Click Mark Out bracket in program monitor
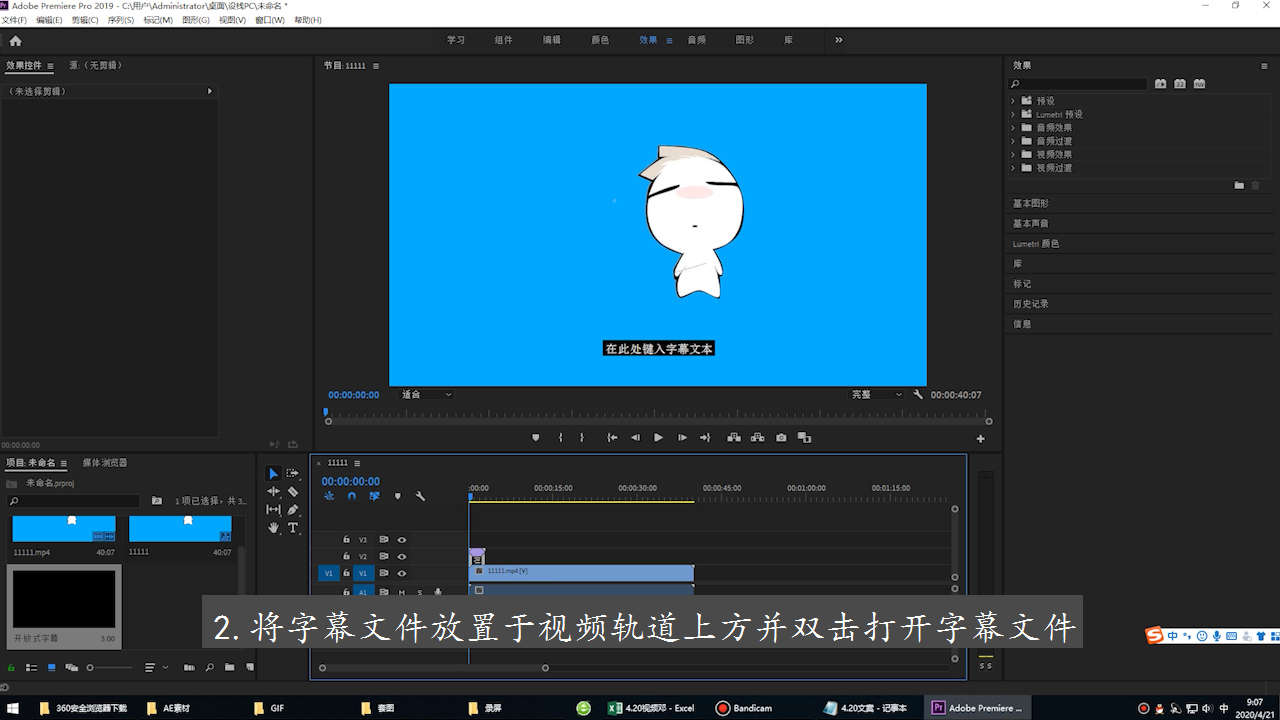1280x720 pixels. click(582, 437)
